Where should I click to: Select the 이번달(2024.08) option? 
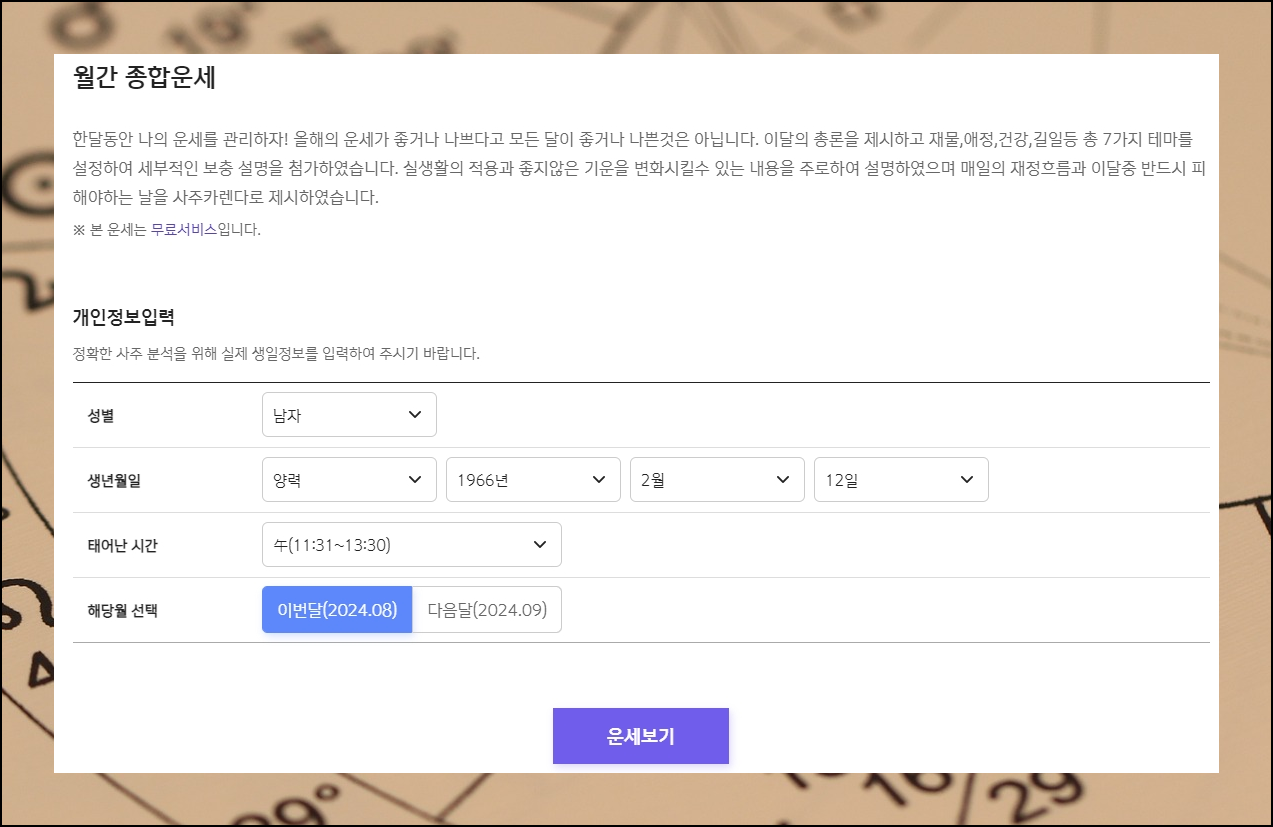tap(337, 610)
